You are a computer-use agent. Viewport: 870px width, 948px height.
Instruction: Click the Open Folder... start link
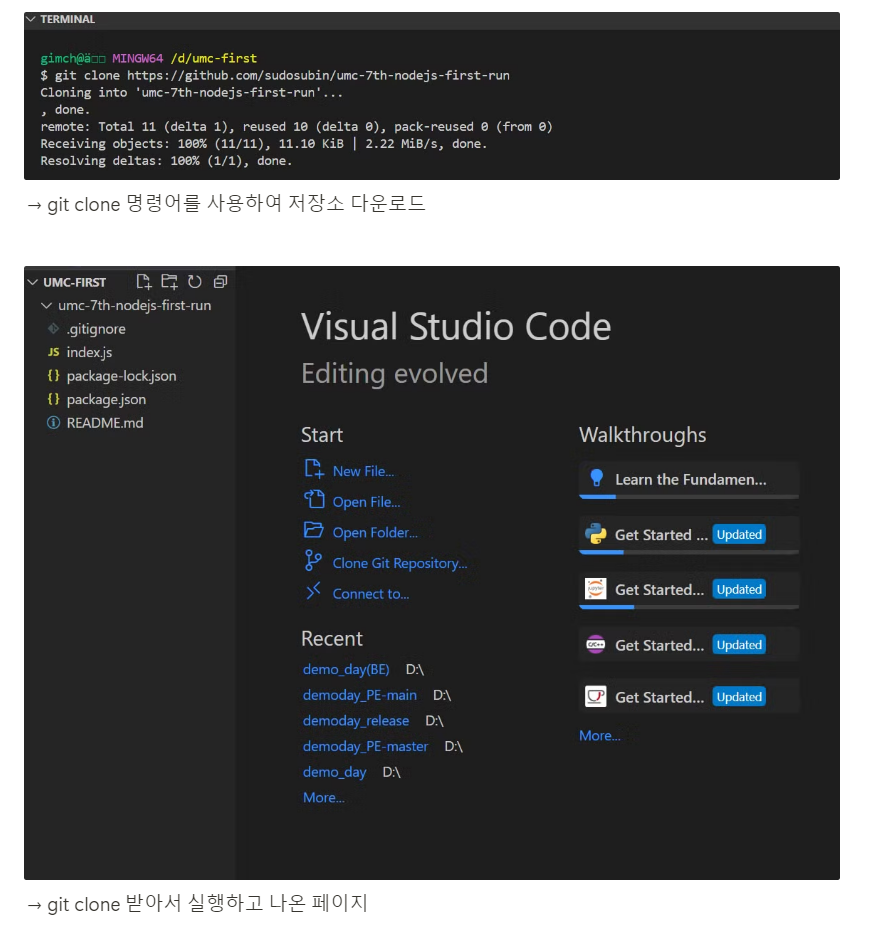coord(375,533)
